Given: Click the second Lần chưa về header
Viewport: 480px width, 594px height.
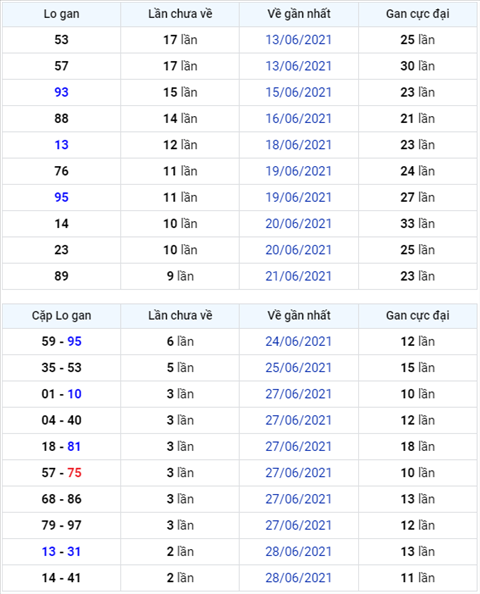Looking at the screenshot, I should pyautogui.click(x=180, y=316).
